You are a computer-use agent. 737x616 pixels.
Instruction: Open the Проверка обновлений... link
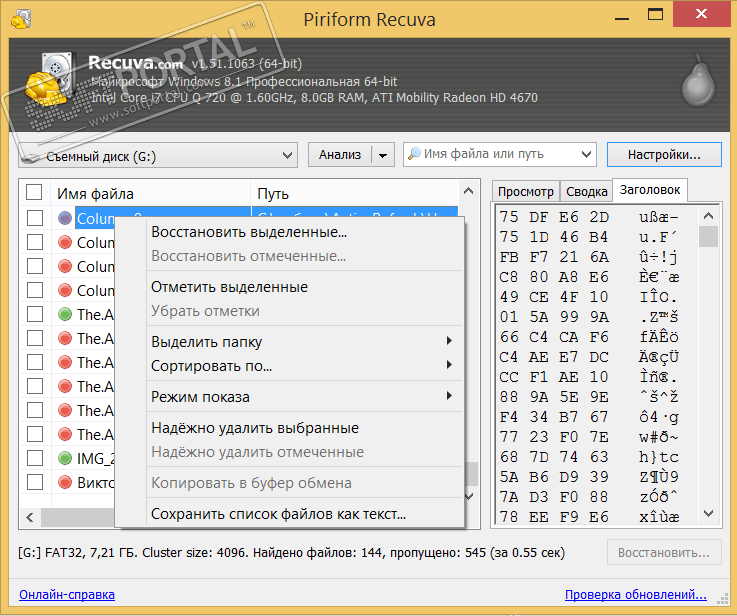pyautogui.click(x=635, y=594)
